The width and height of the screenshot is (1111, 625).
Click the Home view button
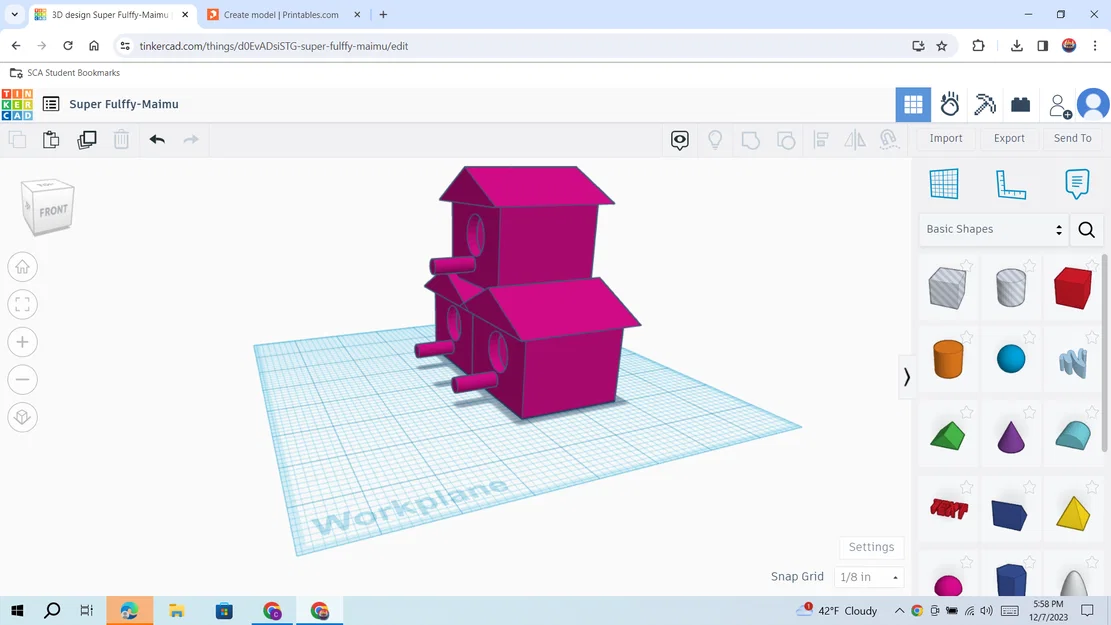[22, 267]
